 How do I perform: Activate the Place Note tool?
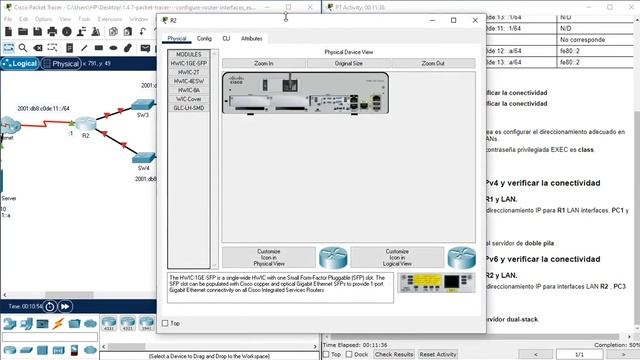click(x=69, y=48)
